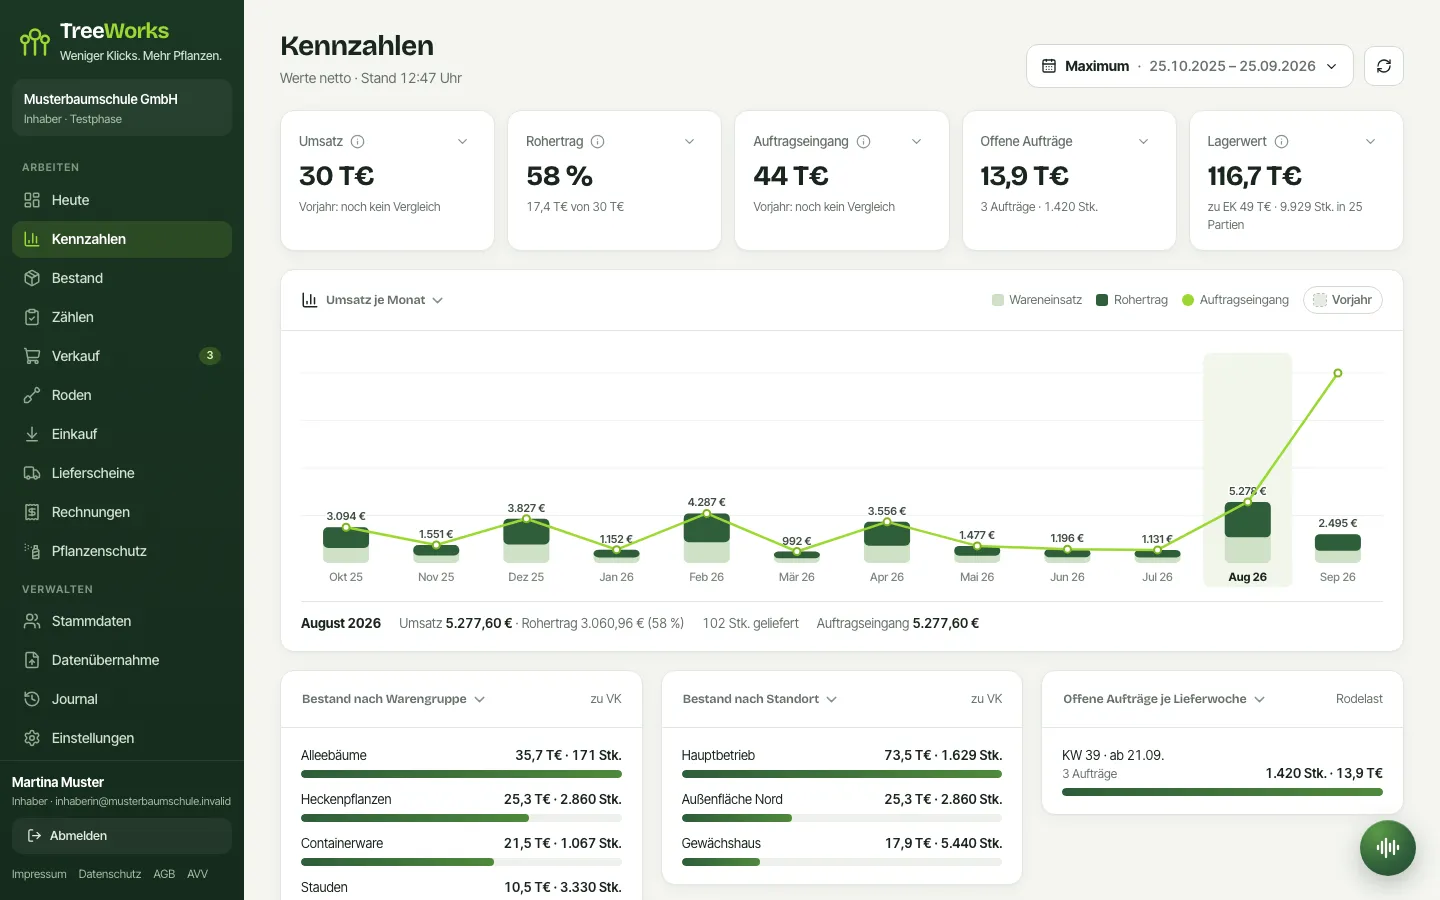Click the Lagerwert info icon

1282,142
